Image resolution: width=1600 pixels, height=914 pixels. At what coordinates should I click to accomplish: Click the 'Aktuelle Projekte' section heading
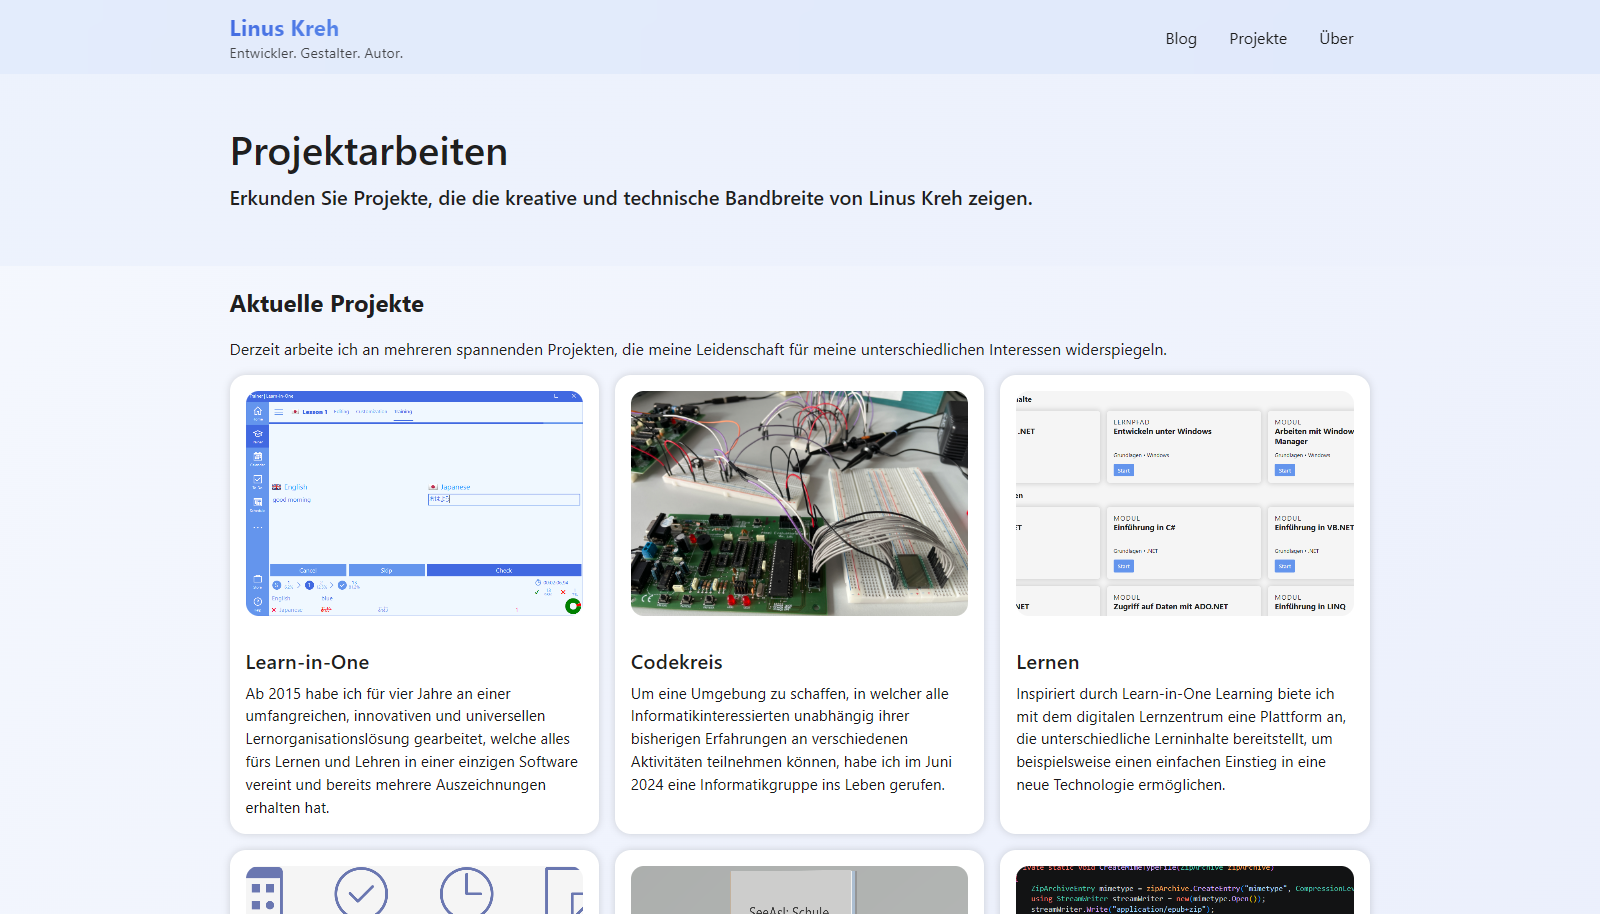click(x=327, y=304)
